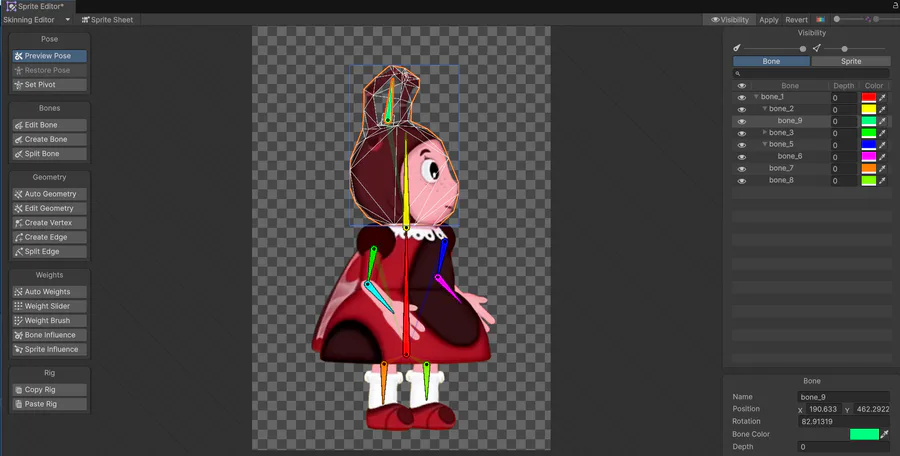This screenshot has width=900, height=456.
Task: Hide bone_1 using its eye icon
Action: tap(742, 98)
